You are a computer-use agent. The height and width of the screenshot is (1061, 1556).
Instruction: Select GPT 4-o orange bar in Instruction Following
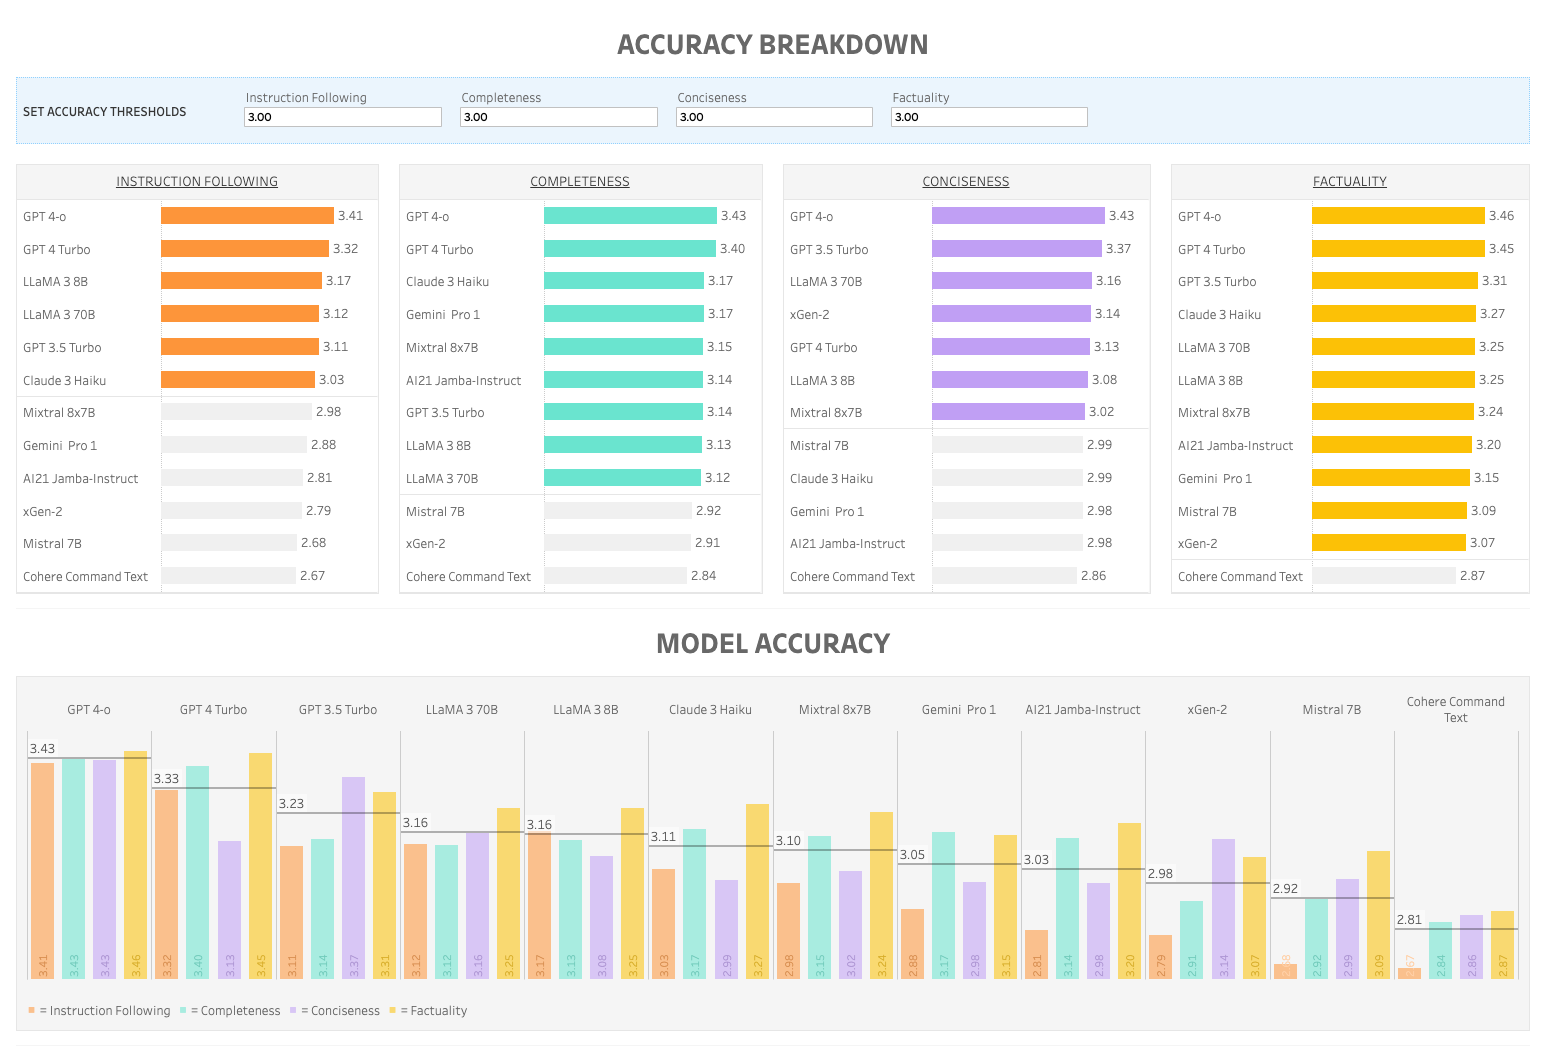tap(247, 216)
